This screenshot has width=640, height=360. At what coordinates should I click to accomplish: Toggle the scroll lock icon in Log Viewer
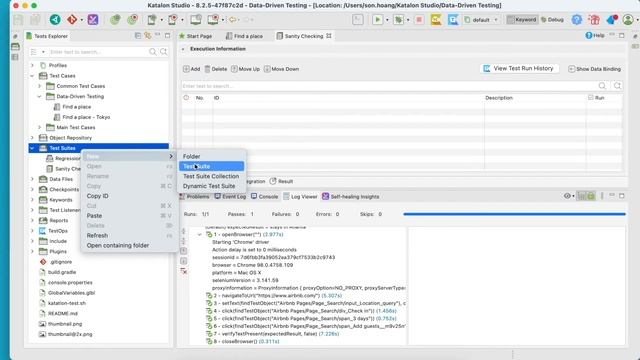tap(591, 196)
